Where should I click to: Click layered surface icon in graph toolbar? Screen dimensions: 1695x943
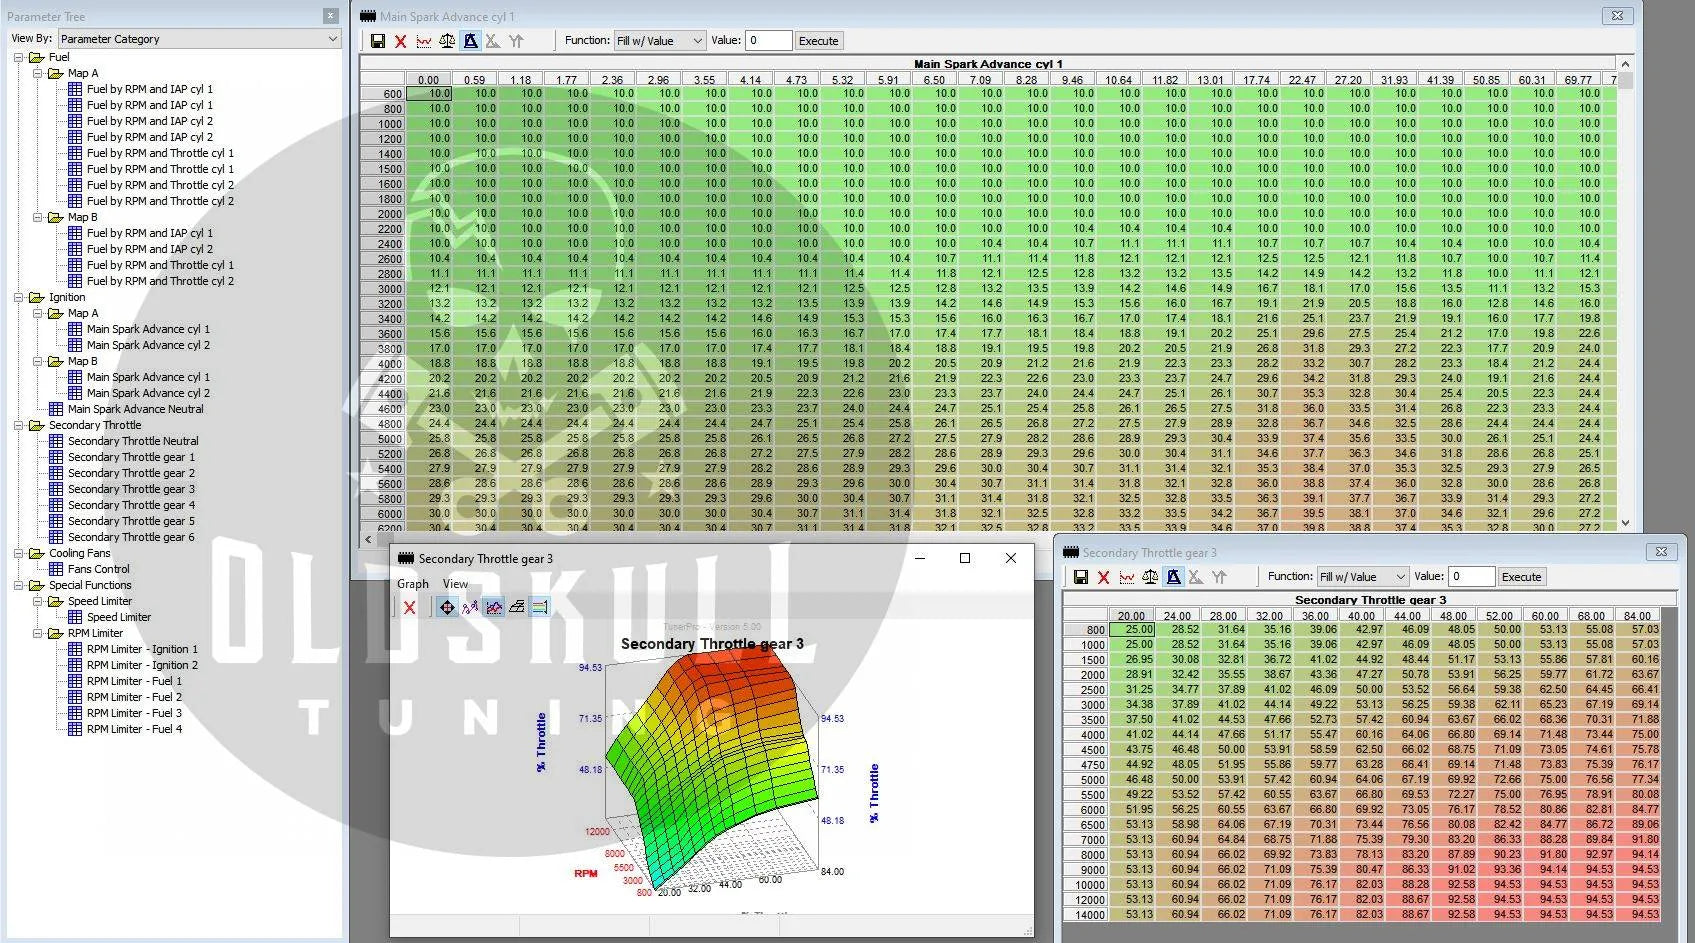pyautogui.click(x=516, y=607)
